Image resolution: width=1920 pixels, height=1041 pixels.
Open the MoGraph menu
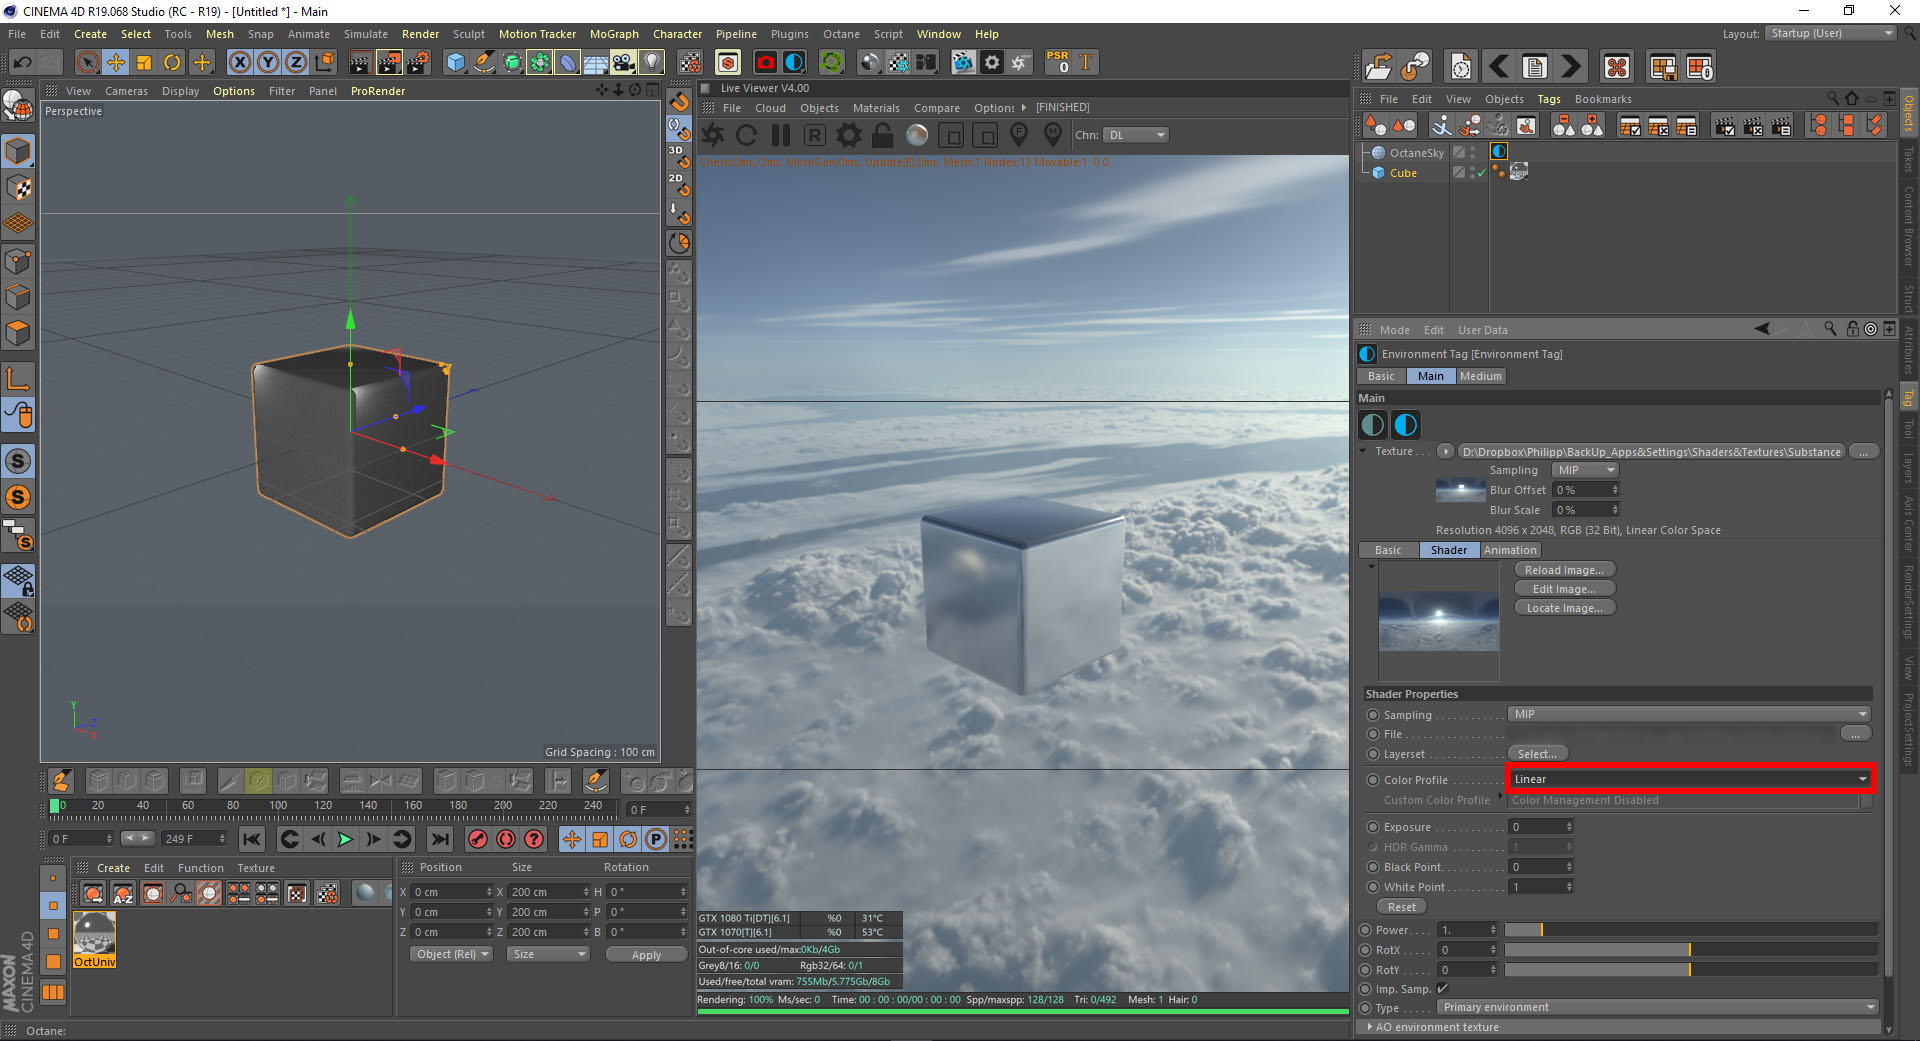coord(614,34)
